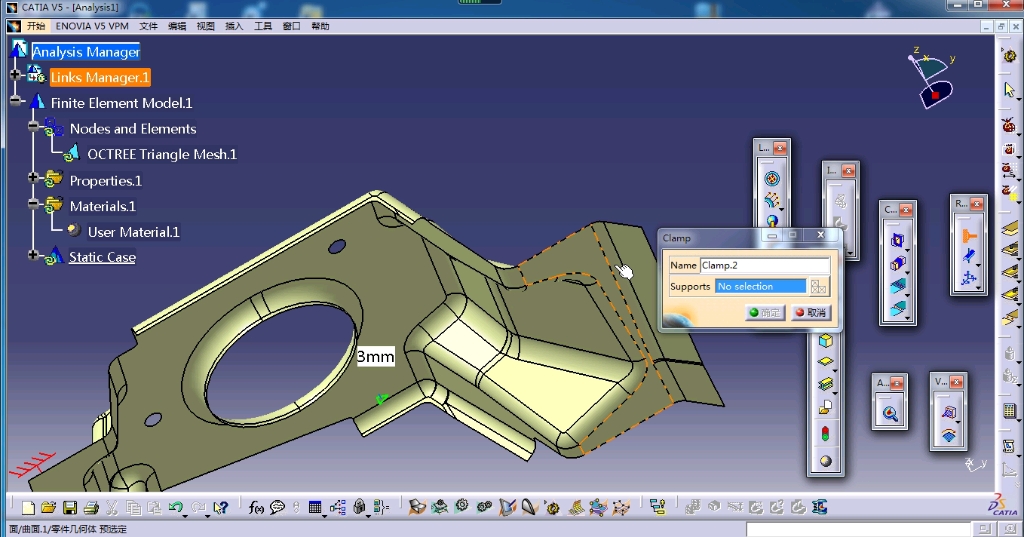Collapse the Nodes and Elements node
1024x537 pixels.
pyautogui.click(x=33, y=127)
